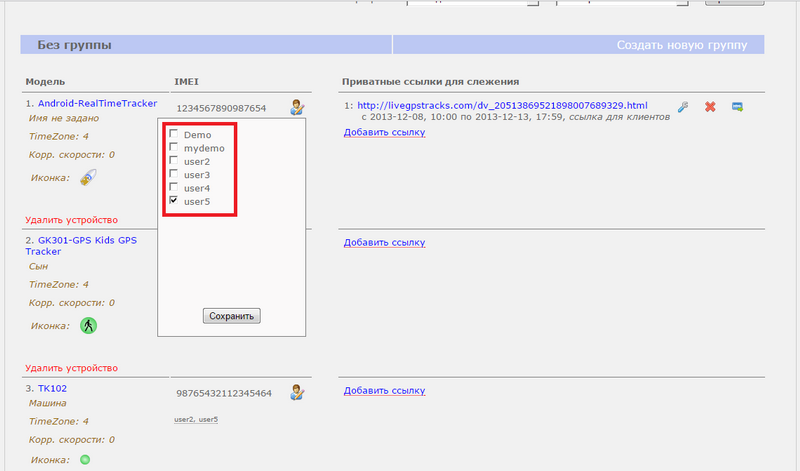Open user assignment icon for Android-RealTimeTracker
This screenshot has height=471, width=800.
click(x=297, y=107)
